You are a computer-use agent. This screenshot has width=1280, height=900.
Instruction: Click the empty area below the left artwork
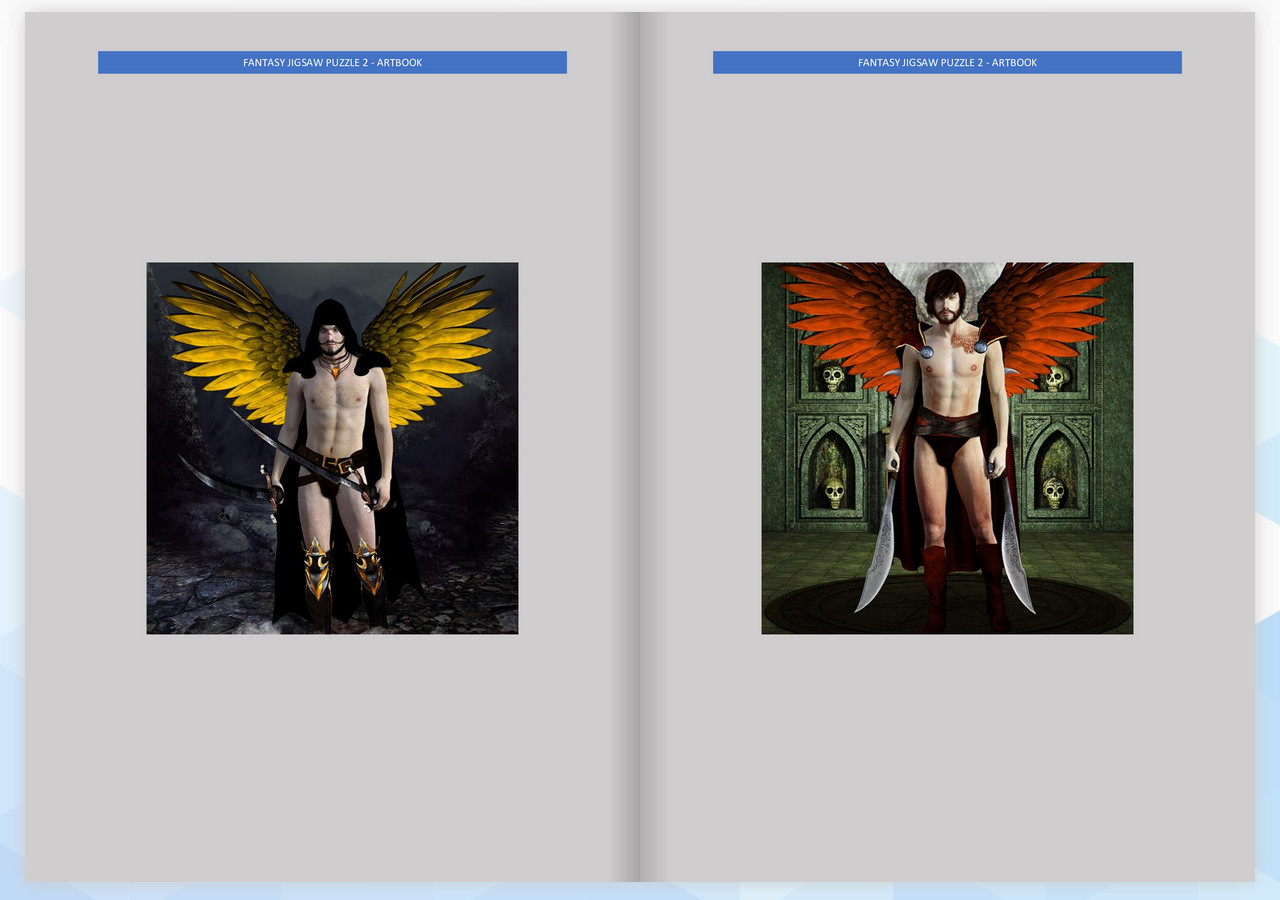[332, 740]
